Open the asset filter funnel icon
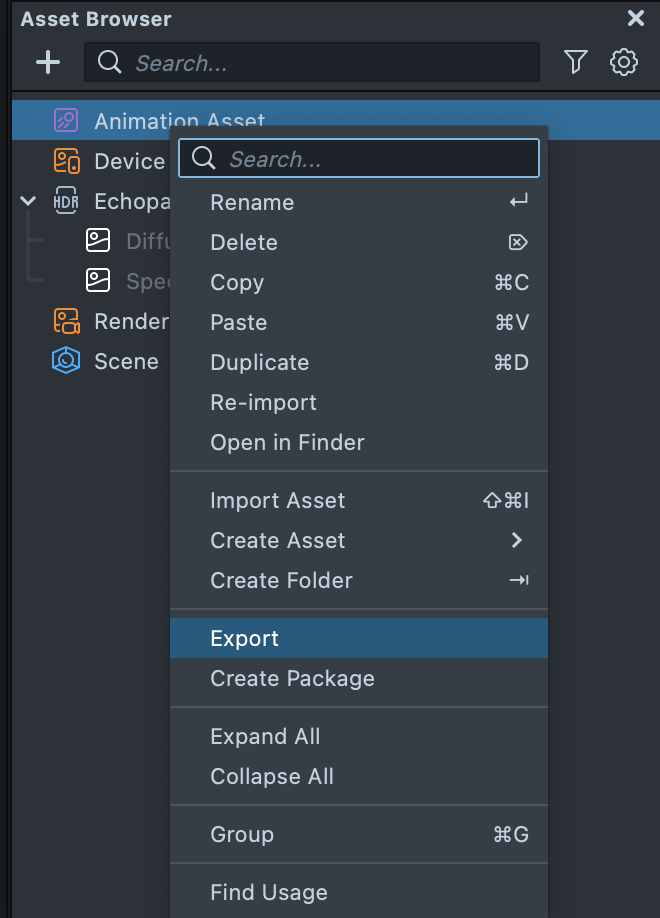Viewport: 660px width, 918px height. (575, 63)
